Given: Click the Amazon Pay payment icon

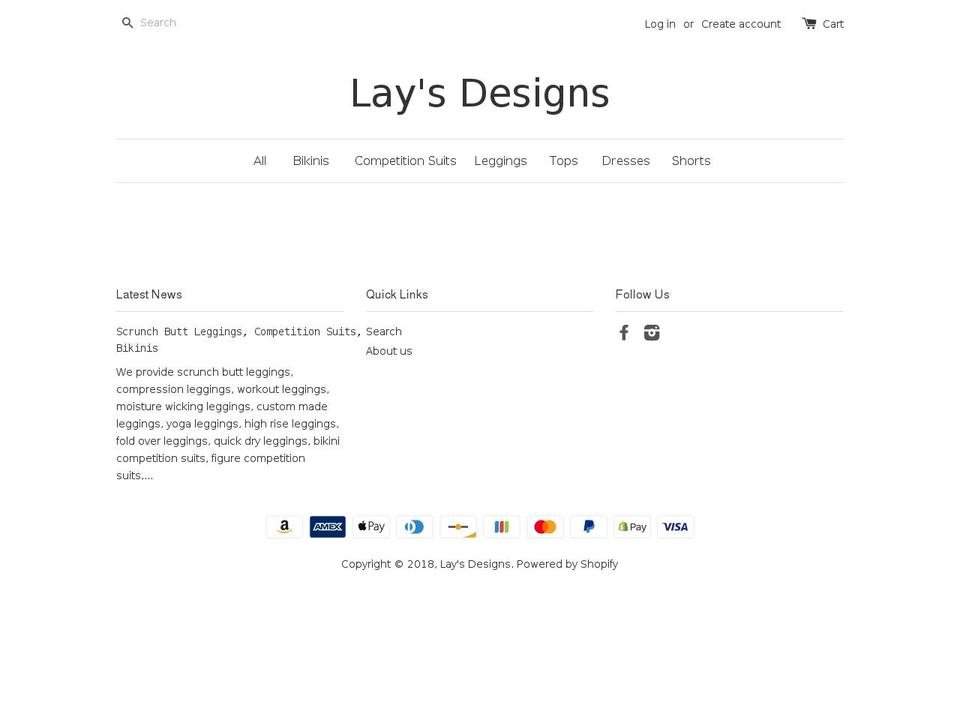Looking at the screenshot, I should click(x=284, y=527).
